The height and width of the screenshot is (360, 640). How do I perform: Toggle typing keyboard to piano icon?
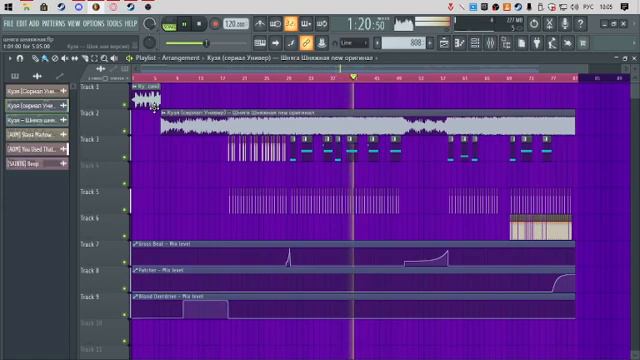coord(260,43)
